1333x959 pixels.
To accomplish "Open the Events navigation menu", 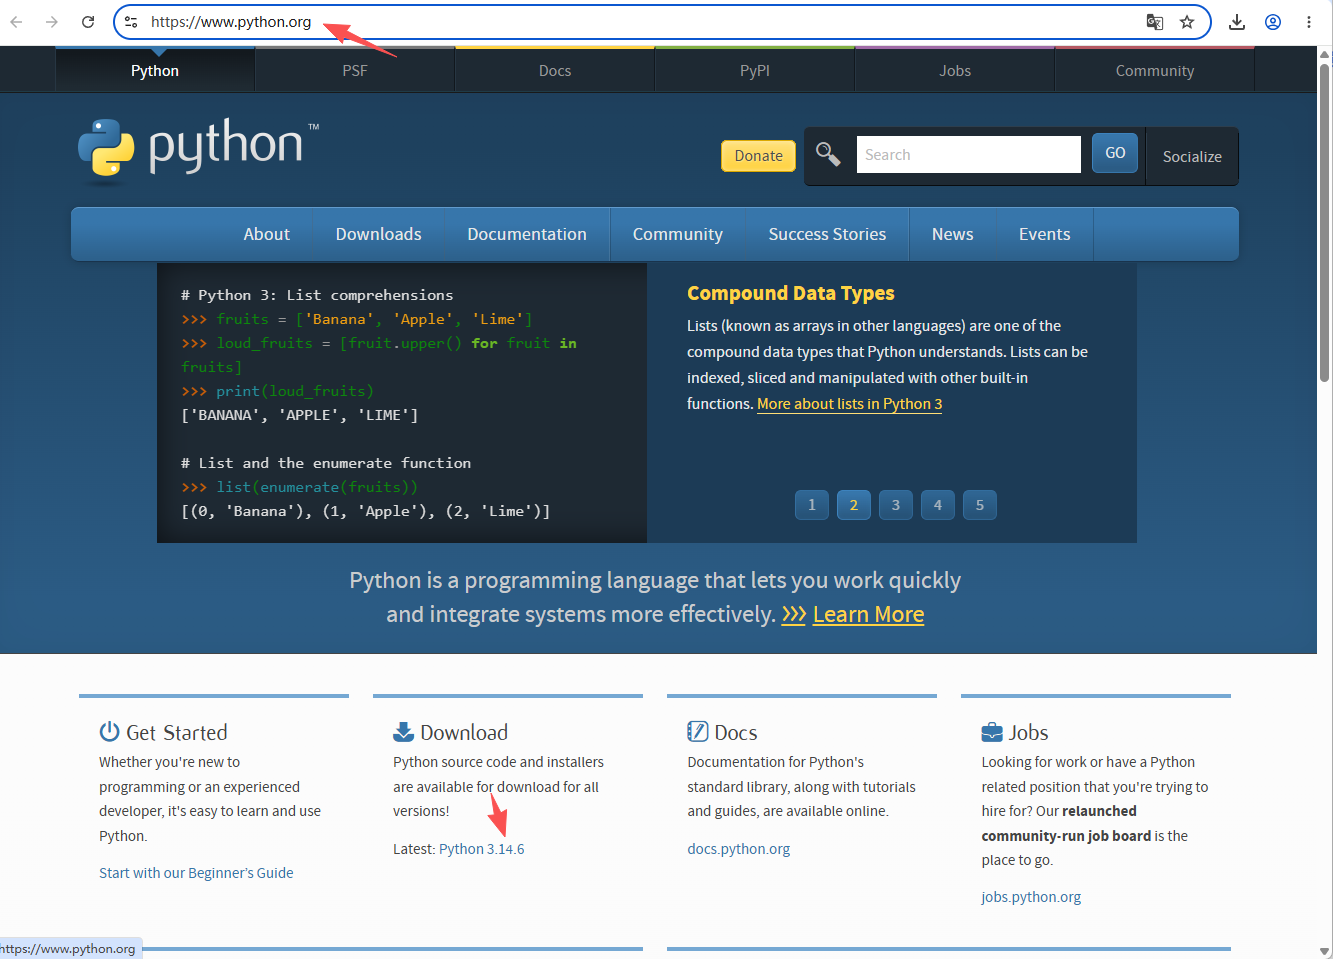I will (1044, 234).
